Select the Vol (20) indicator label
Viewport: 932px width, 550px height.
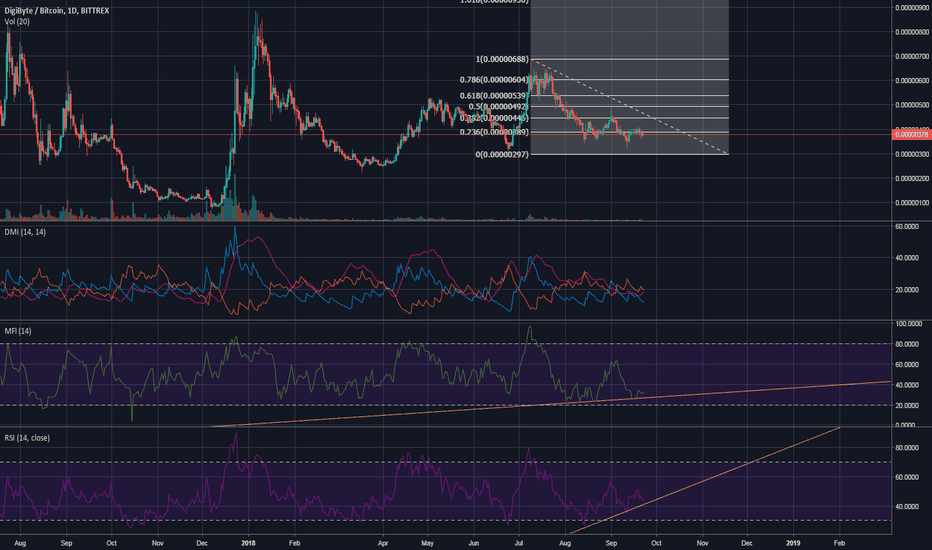coord(17,21)
